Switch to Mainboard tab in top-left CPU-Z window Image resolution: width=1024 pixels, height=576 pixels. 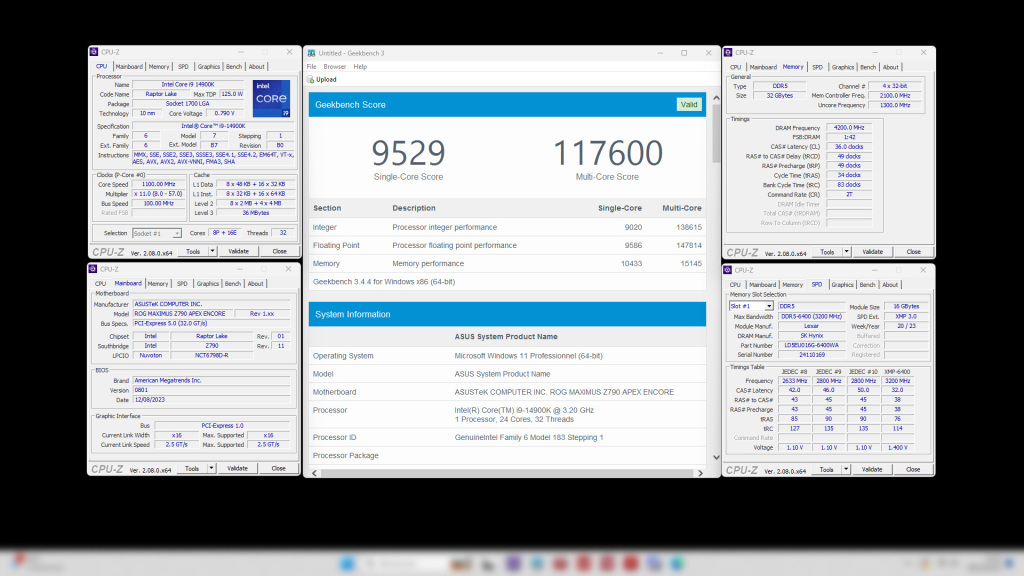[129, 67]
